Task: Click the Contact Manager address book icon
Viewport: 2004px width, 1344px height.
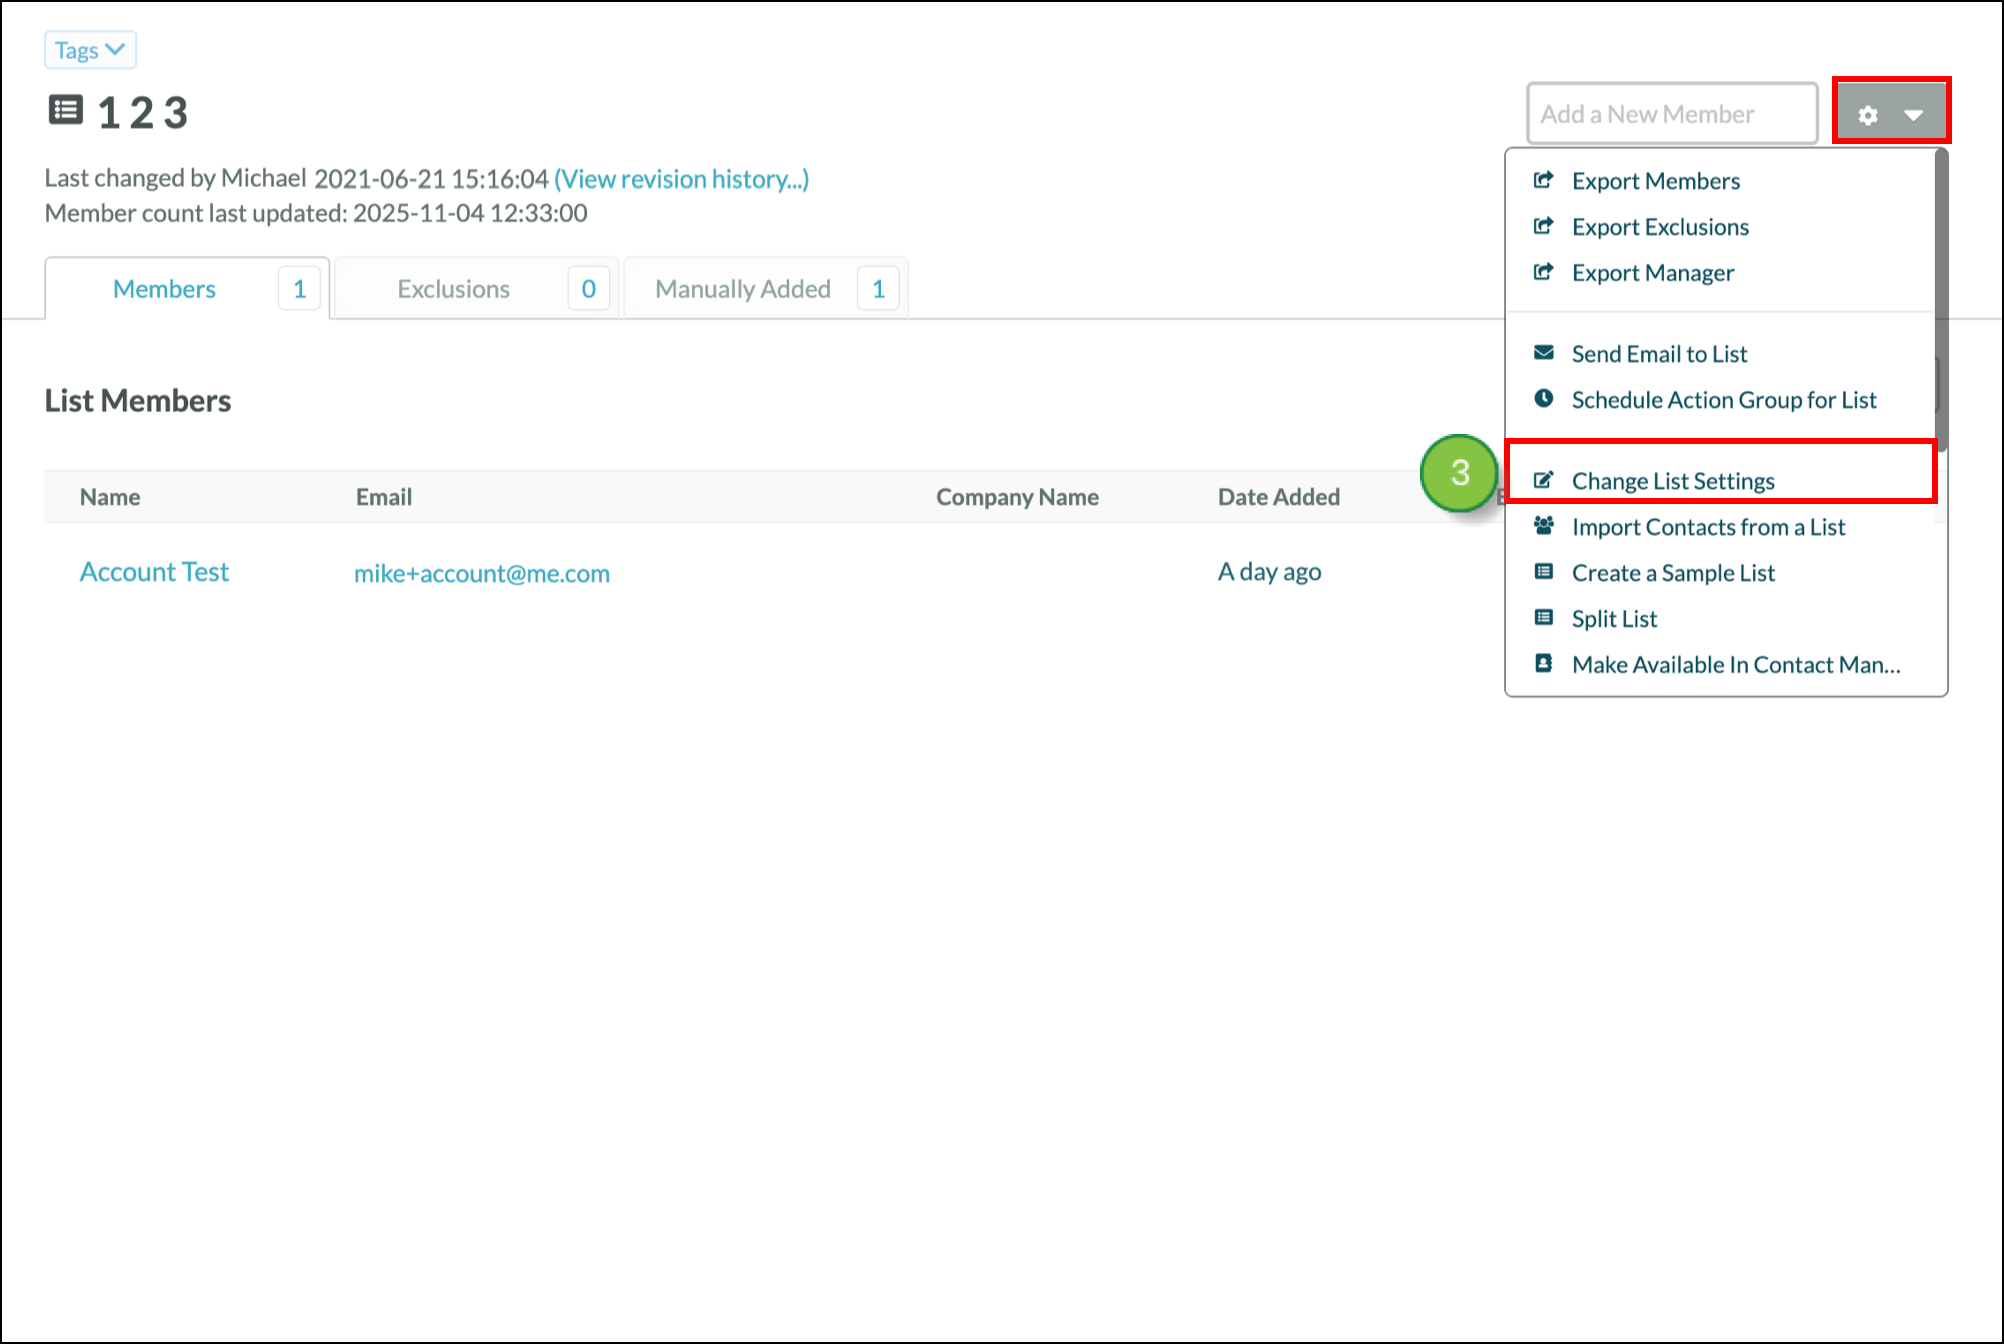Action: [x=1543, y=664]
